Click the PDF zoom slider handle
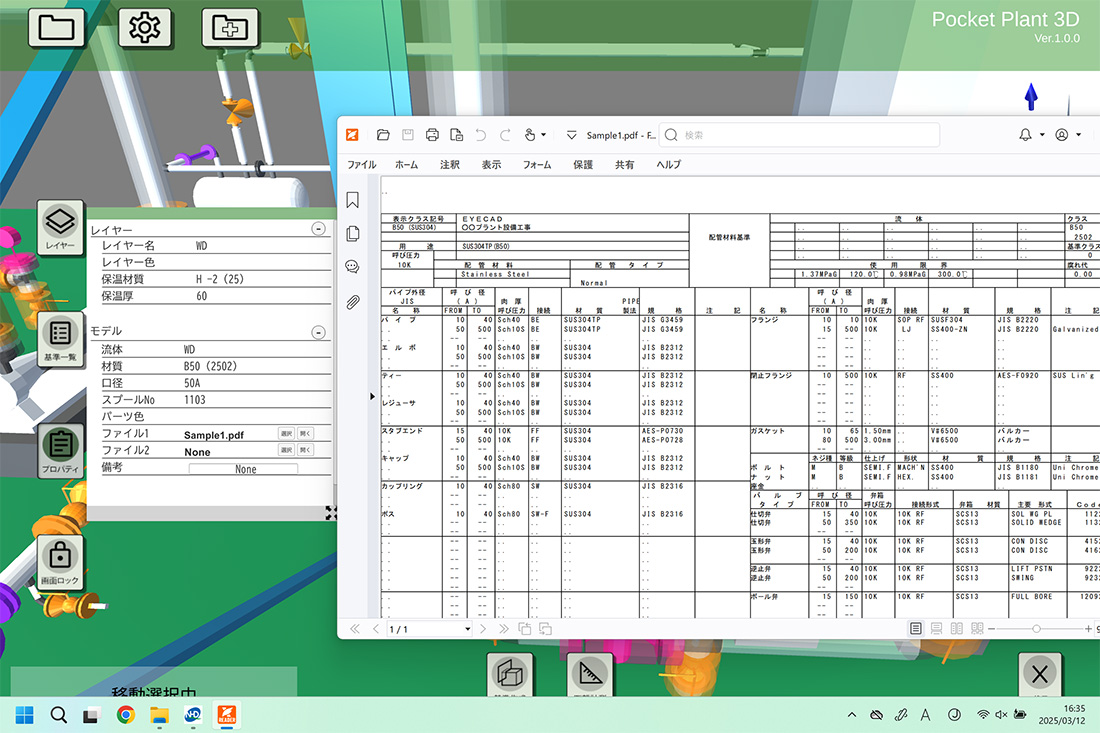Screen dimensions: 1100x733 1036,629
